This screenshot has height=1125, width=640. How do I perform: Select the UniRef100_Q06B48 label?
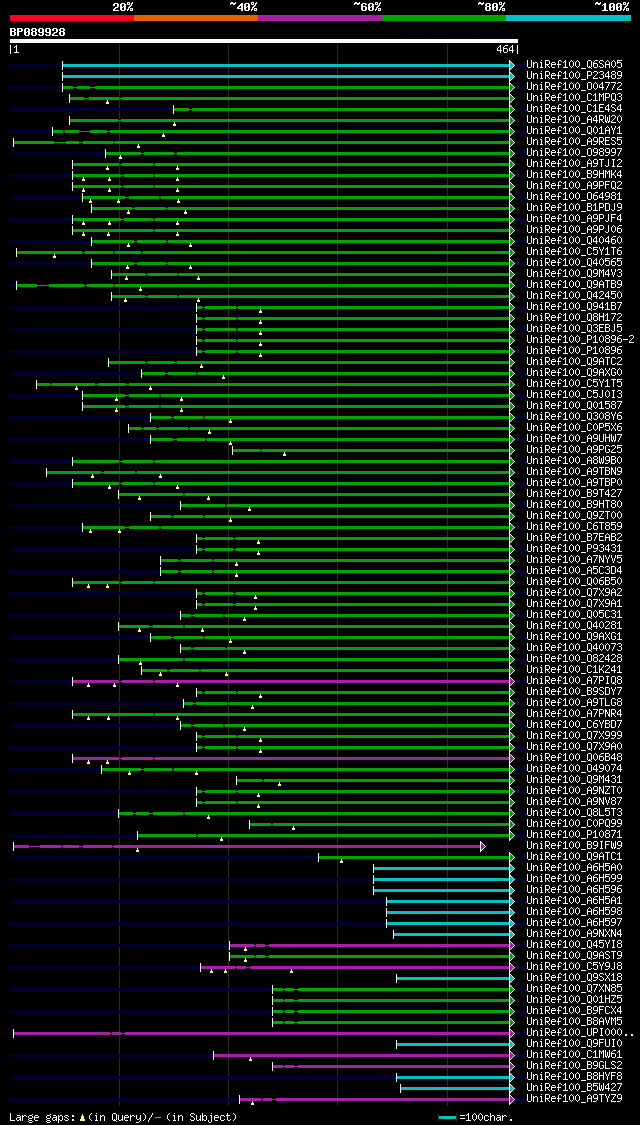[574, 757]
